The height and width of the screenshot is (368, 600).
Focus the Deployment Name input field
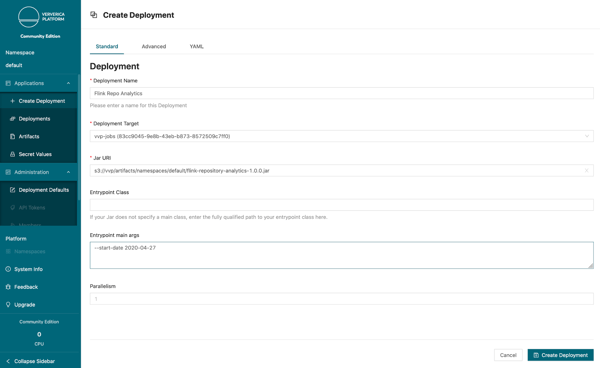coord(341,93)
